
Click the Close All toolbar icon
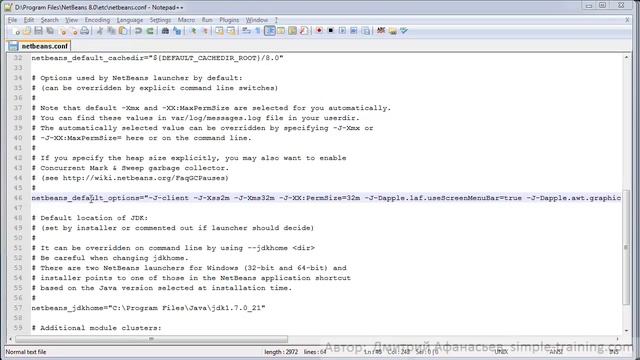tap(73, 31)
